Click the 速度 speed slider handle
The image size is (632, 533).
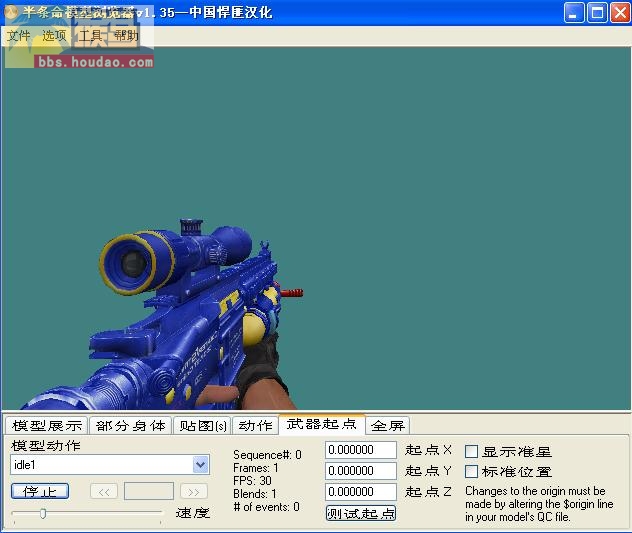pyautogui.click(x=43, y=513)
